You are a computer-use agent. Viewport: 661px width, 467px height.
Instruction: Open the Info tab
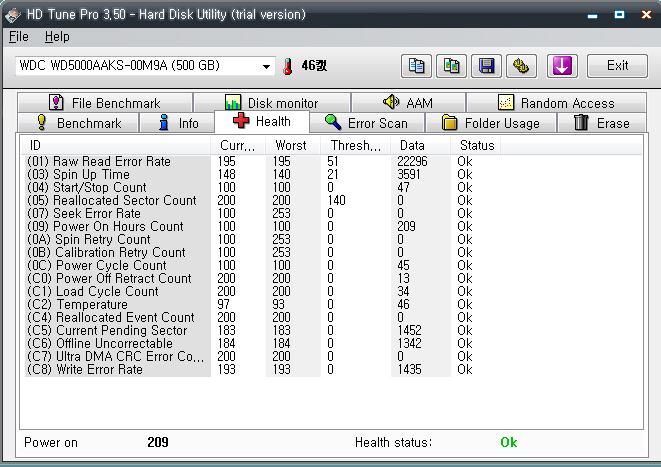point(177,123)
